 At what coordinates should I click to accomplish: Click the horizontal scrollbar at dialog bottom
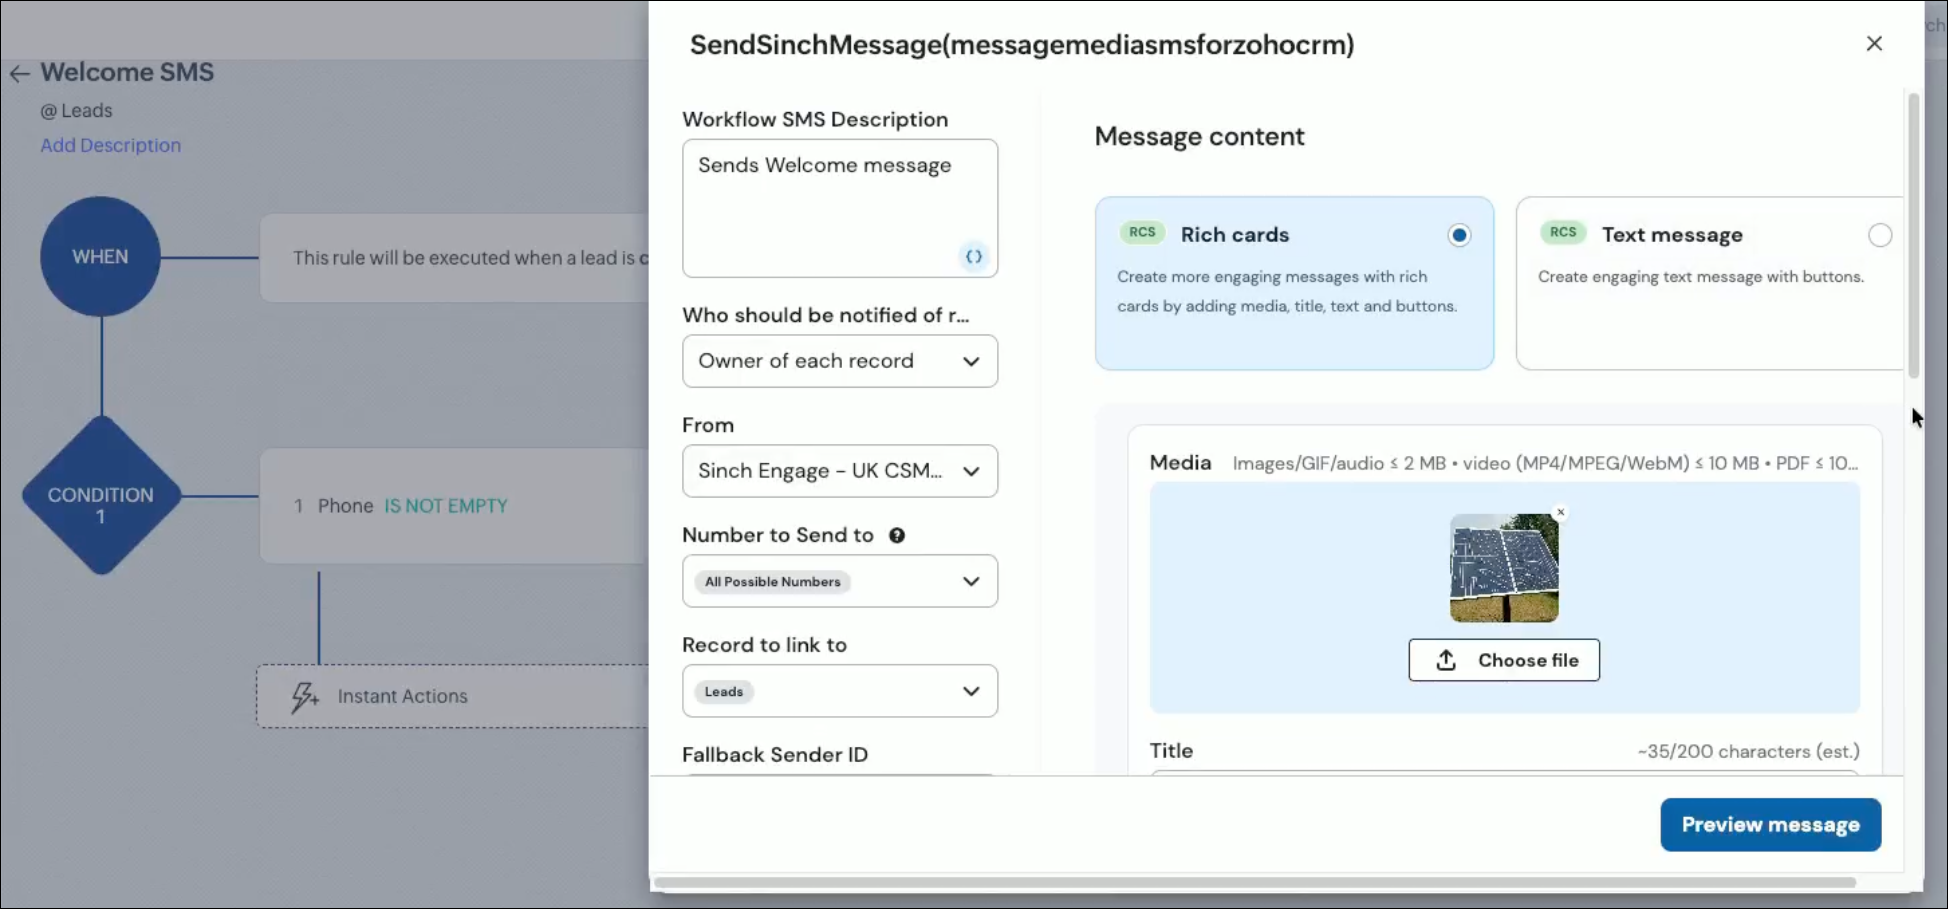(1255, 883)
